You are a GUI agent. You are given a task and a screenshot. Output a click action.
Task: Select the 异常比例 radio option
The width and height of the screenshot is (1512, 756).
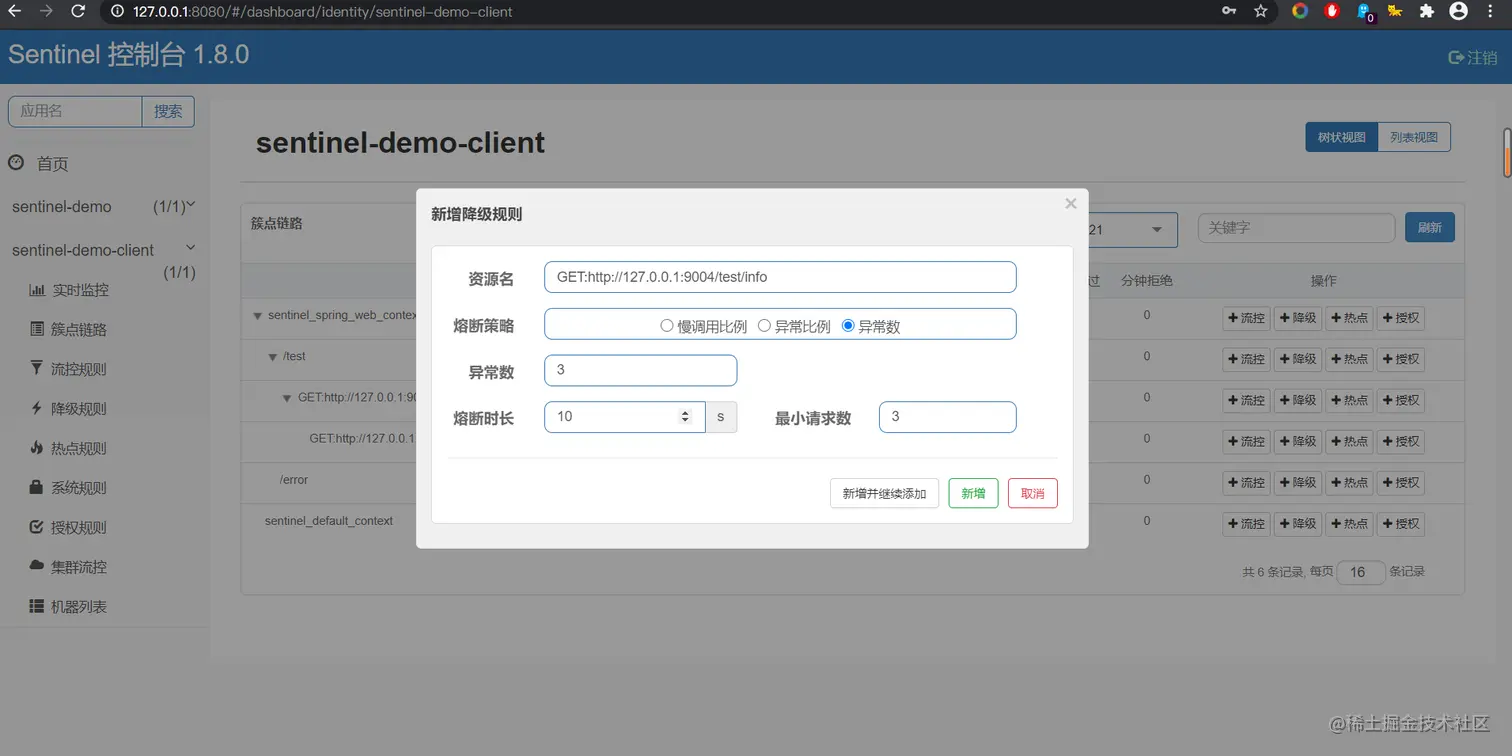click(764, 326)
